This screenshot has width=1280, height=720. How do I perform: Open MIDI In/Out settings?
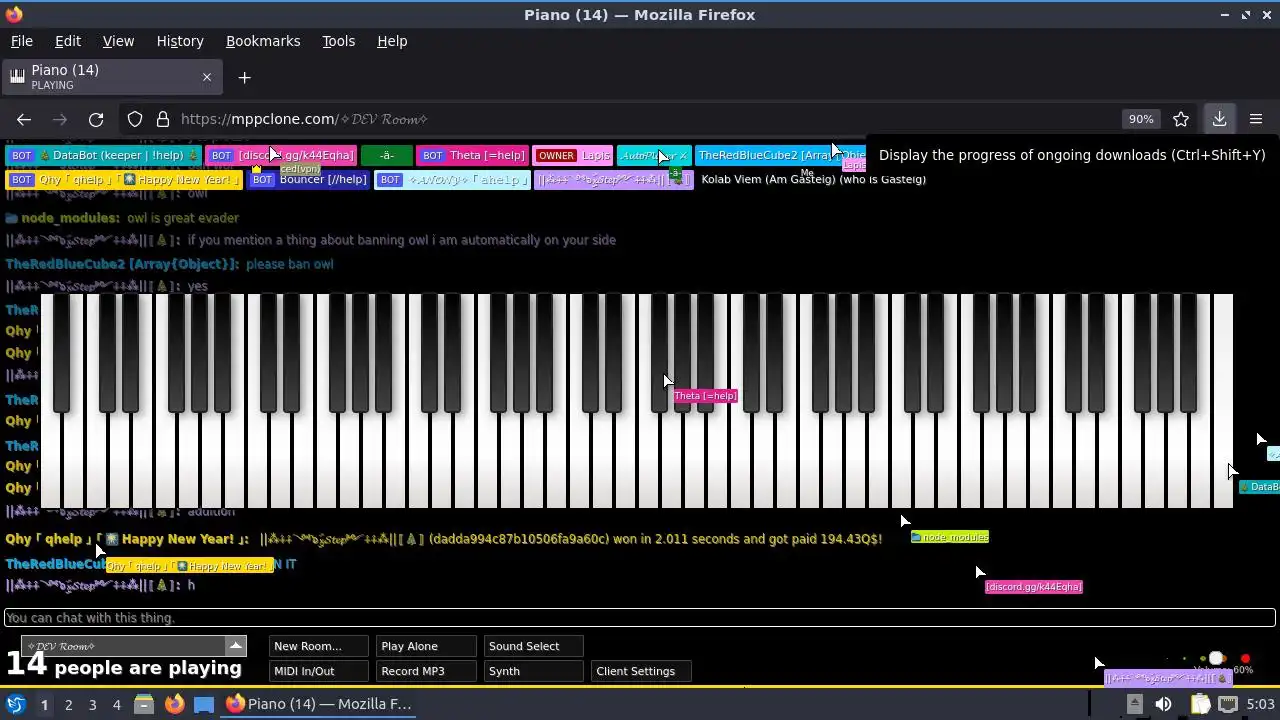tap(318, 671)
